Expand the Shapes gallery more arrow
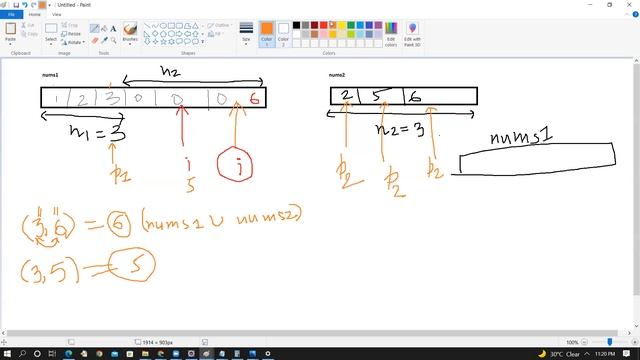This screenshot has height=360, width=640. (x=202, y=42)
